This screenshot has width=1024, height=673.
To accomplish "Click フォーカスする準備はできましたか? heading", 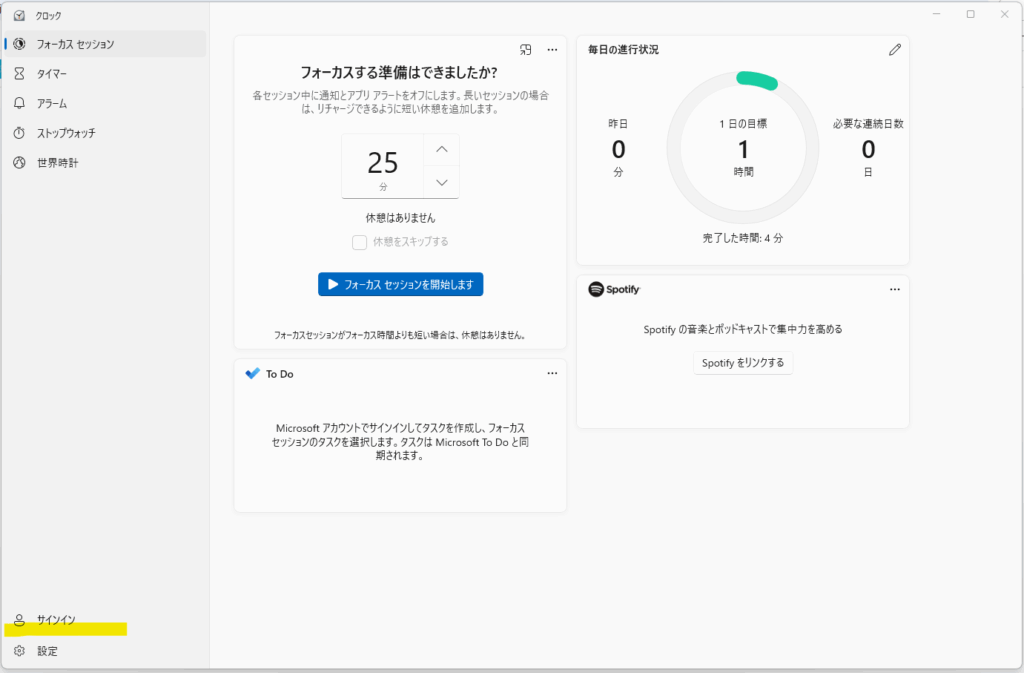I will pyautogui.click(x=399, y=72).
